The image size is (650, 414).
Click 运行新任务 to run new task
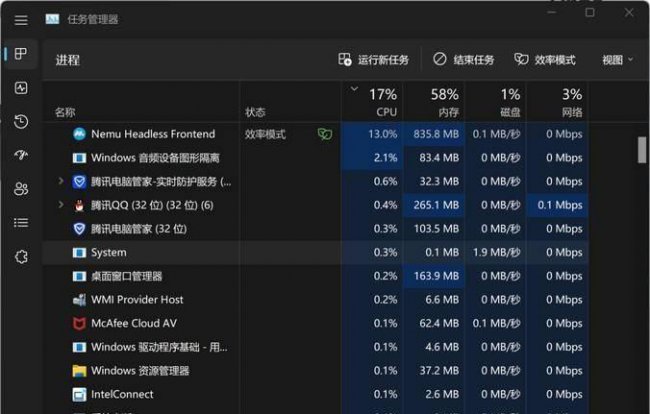pos(373,60)
